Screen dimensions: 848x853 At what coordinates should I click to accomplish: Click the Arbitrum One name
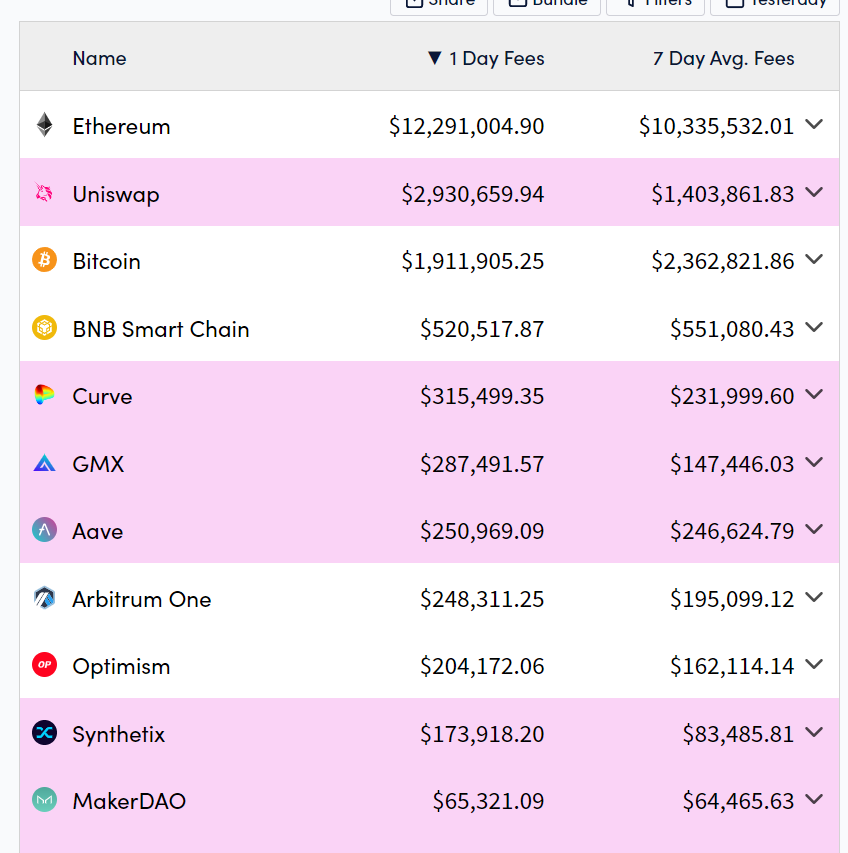142,599
